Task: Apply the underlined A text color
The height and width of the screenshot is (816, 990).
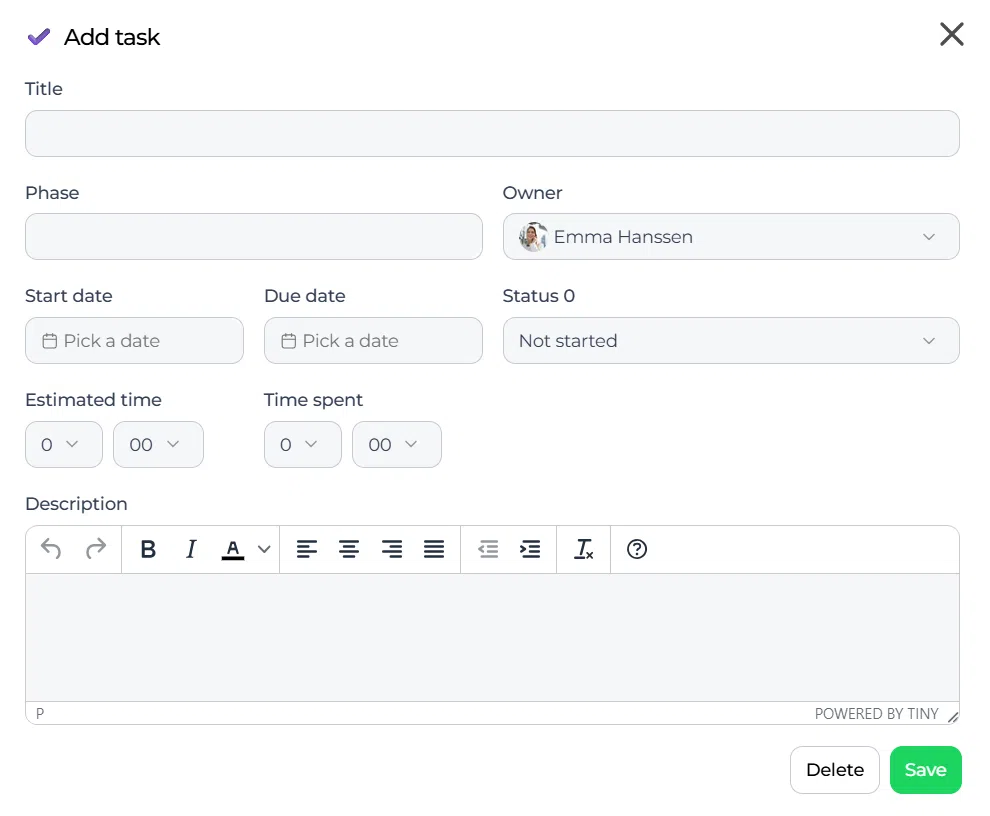Action: coord(233,549)
